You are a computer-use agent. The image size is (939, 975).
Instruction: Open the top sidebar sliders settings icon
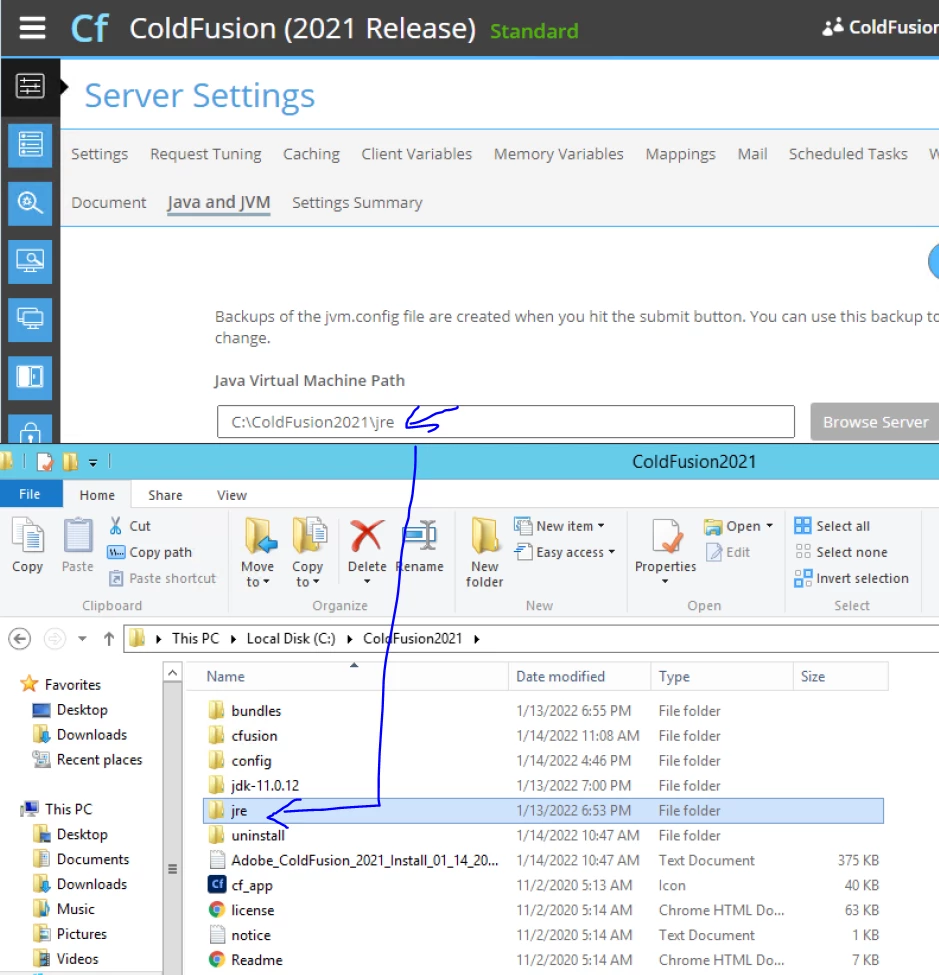coord(30,86)
